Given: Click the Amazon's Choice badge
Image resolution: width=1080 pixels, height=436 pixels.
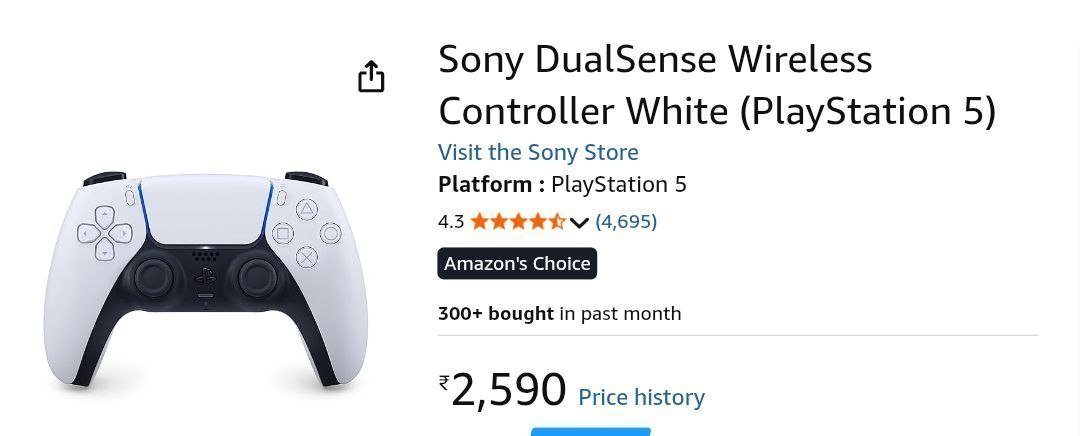Looking at the screenshot, I should click(517, 264).
